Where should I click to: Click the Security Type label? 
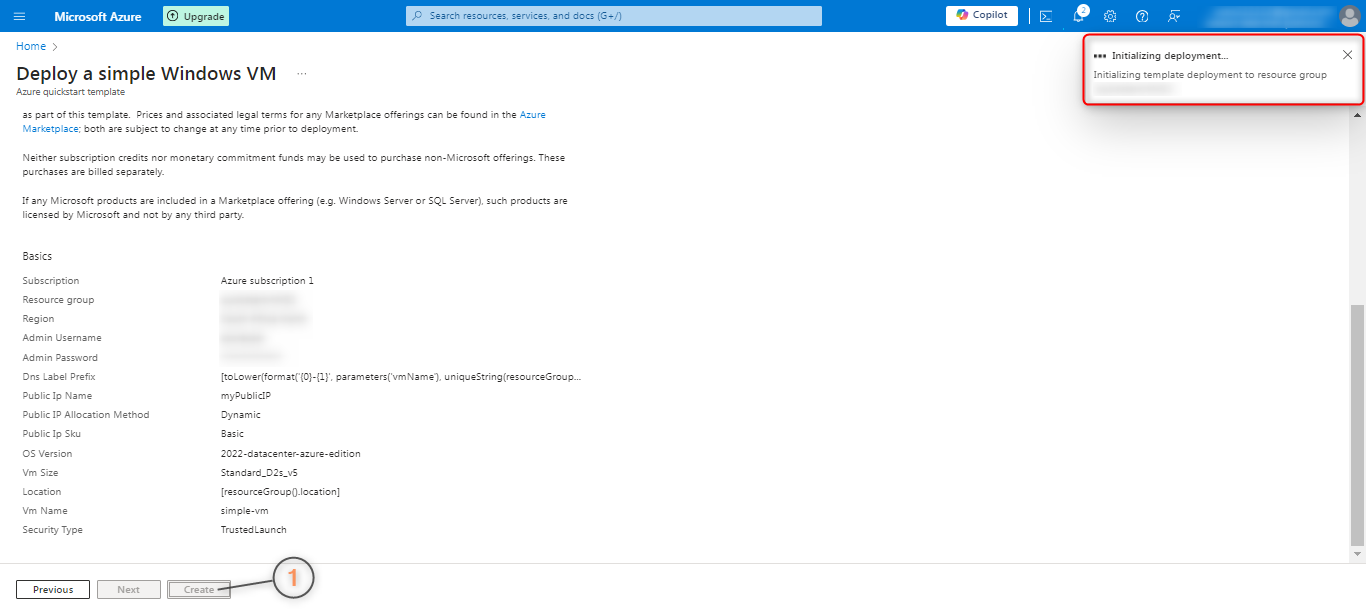tap(53, 530)
